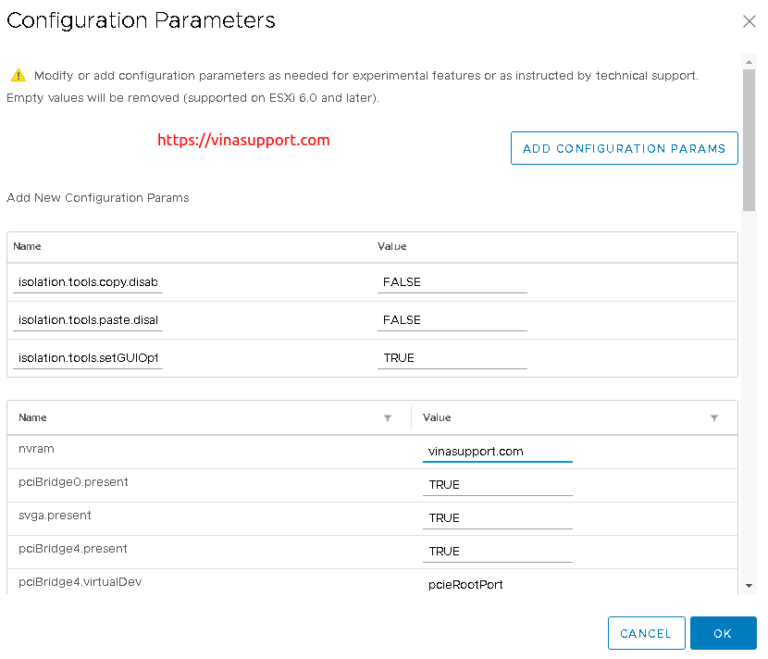Open the Name column filter icon
The height and width of the screenshot is (659, 768).
pyautogui.click(x=387, y=418)
